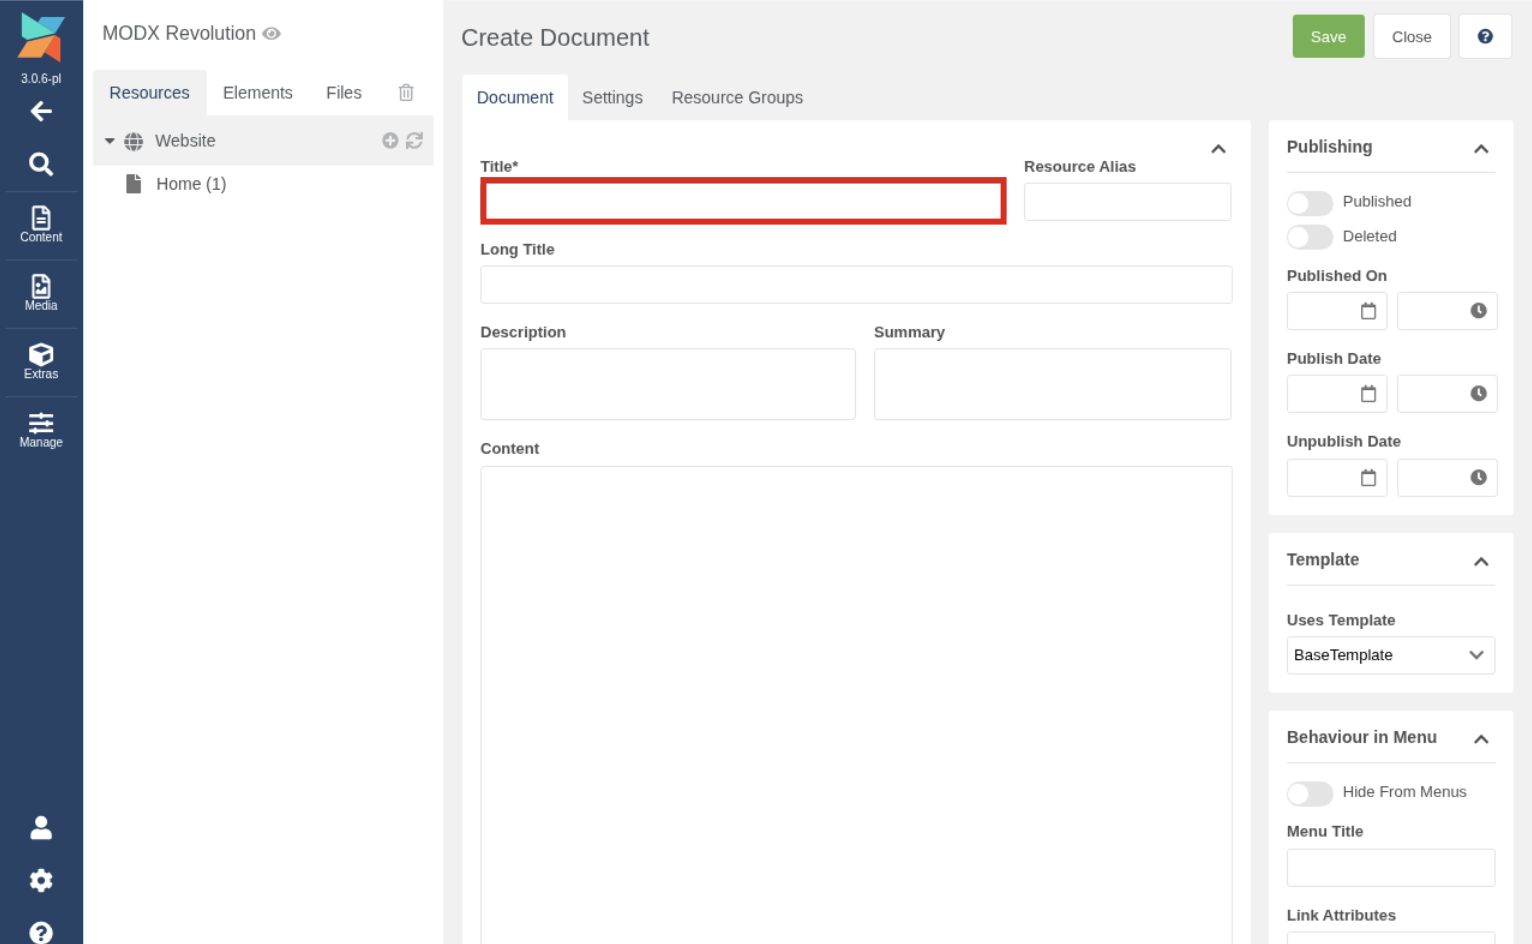Image resolution: width=1532 pixels, height=944 pixels.
Task: Click the green Save button
Action: (1328, 37)
